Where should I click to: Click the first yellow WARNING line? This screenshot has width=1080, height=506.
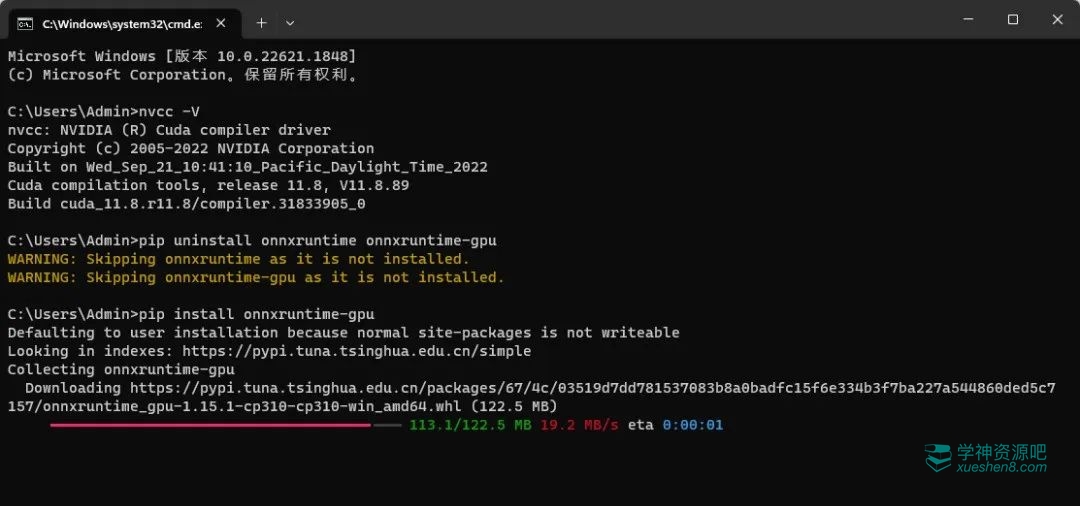tap(238, 259)
